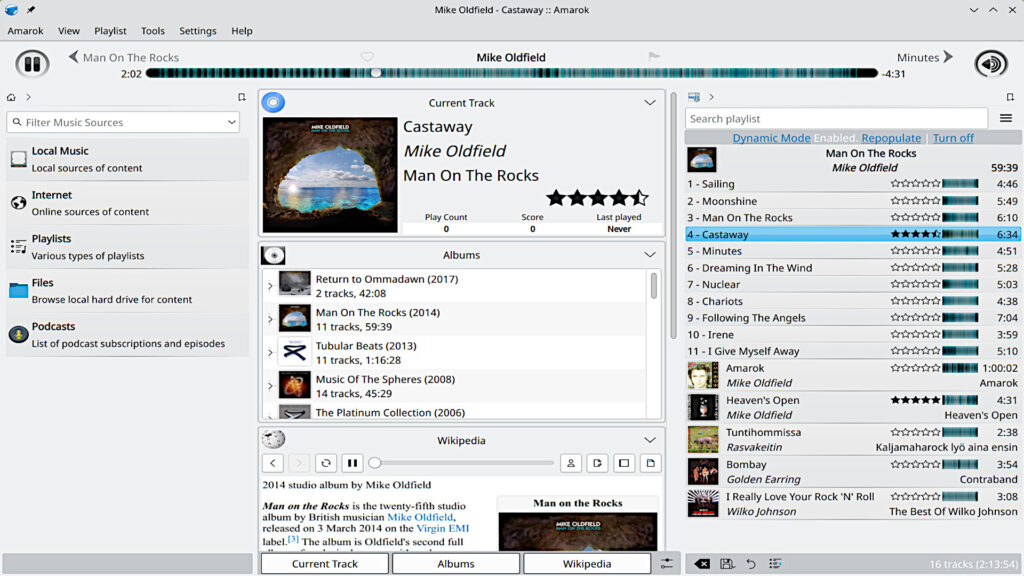Screen dimensions: 1024x576
Task: Rate the Nuclear track with stars
Action: tap(916, 284)
